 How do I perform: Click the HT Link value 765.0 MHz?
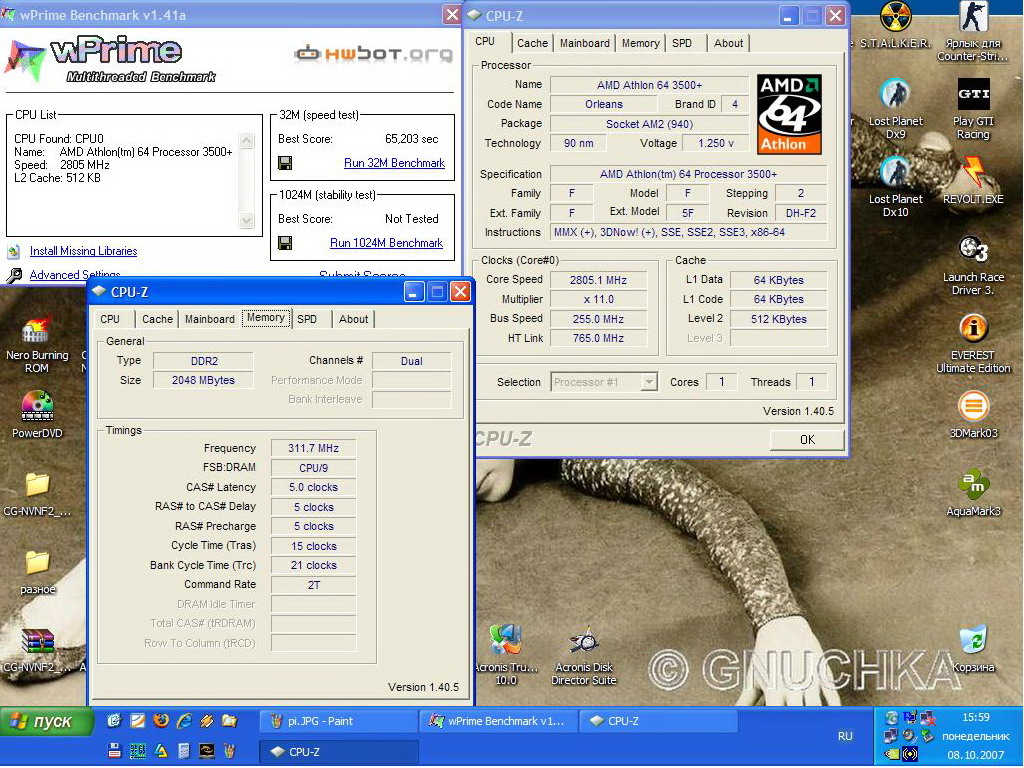coord(598,338)
